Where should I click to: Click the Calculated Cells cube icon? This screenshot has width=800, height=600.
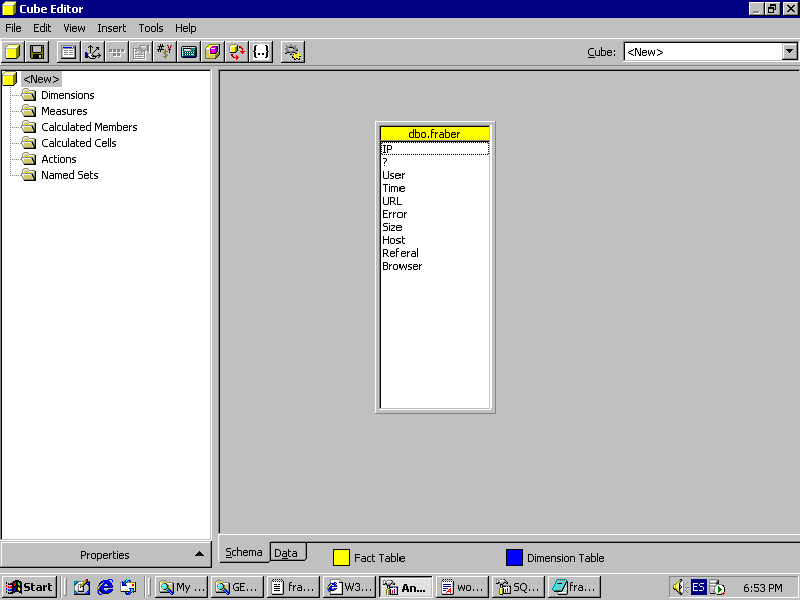pyautogui.click(x=213, y=51)
